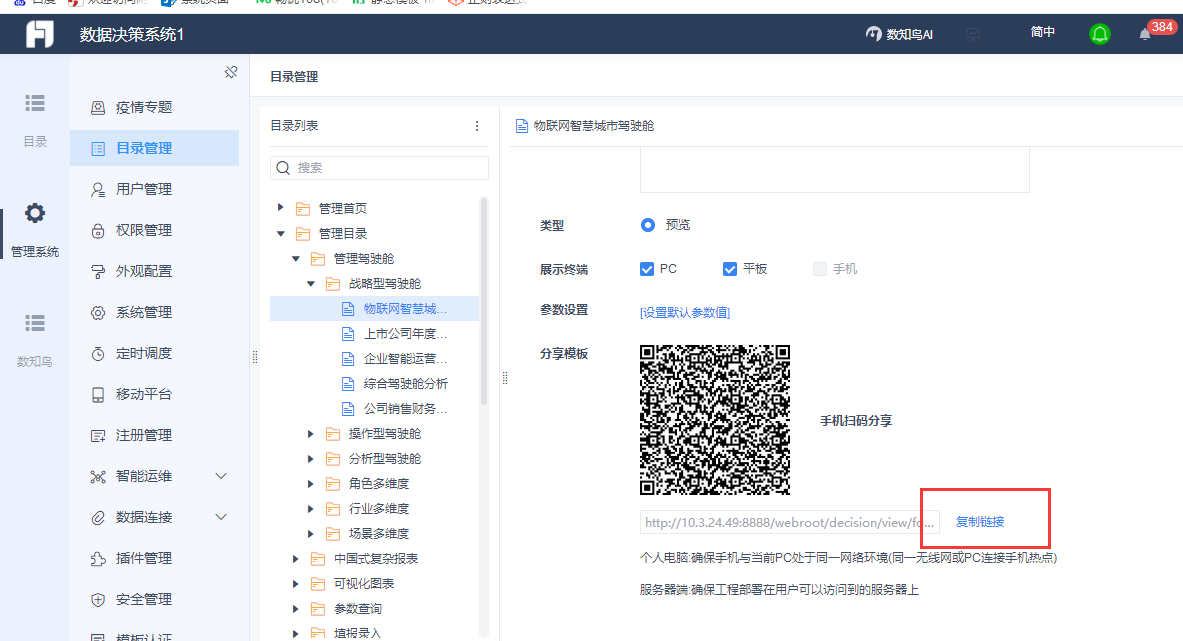Open 疫情专题 menu item
This screenshot has width=1183, height=641.
pyautogui.click(x=155, y=107)
